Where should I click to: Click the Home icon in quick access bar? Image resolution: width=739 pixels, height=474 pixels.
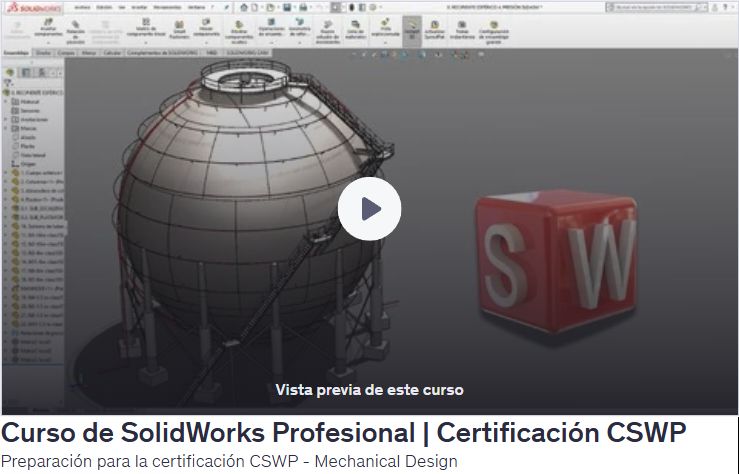[x=244, y=8]
